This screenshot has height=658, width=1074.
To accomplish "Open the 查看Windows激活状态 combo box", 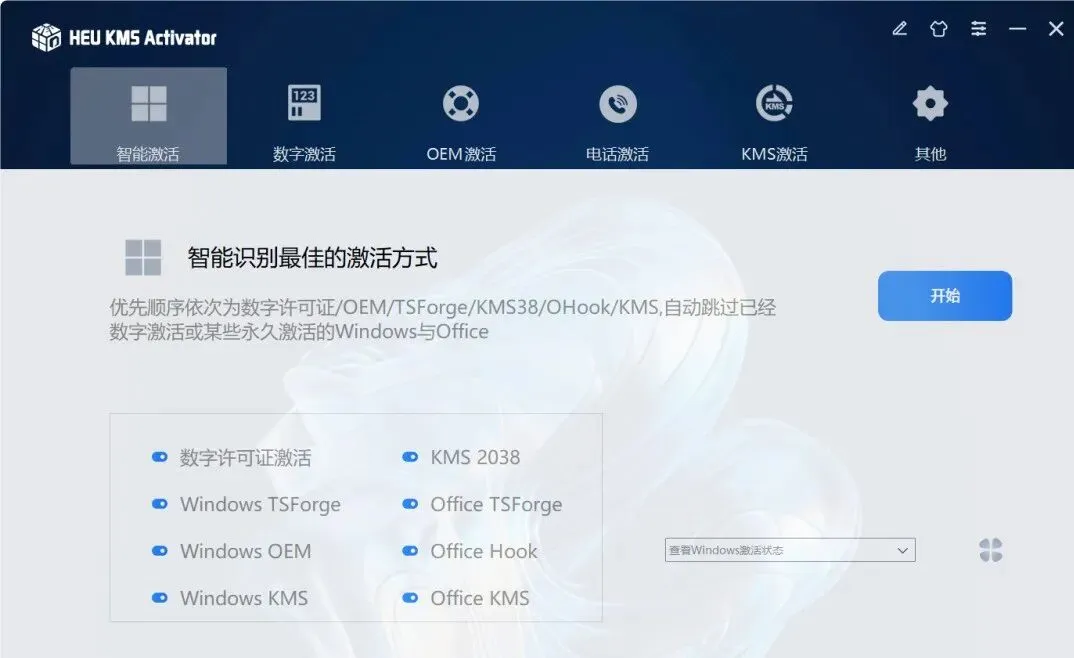I will [790, 550].
